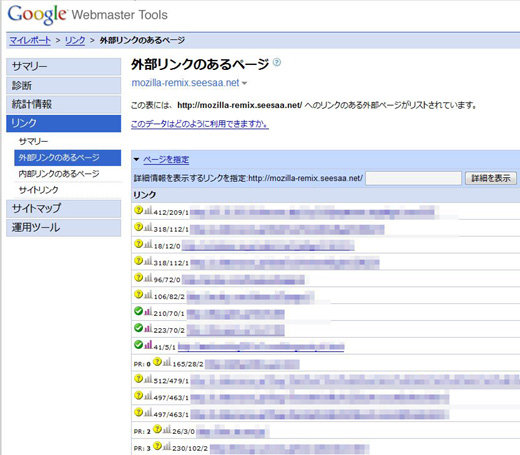Click the purple bar chart icon in the 223/70/2 row
The height and width of the screenshot is (455, 520).
pos(148,328)
